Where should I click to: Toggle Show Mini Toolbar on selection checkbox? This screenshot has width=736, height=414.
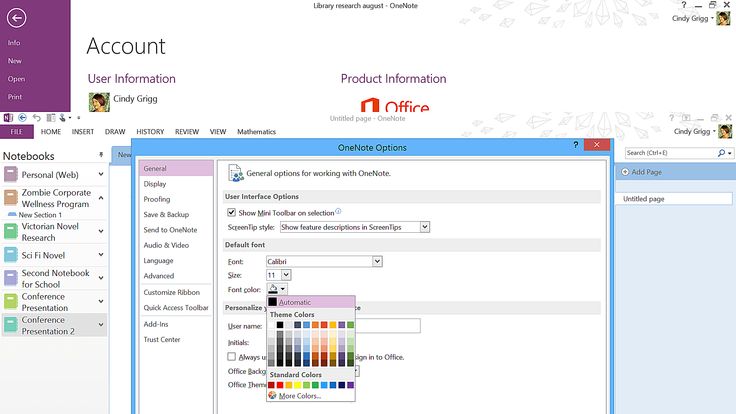(x=231, y=213)
